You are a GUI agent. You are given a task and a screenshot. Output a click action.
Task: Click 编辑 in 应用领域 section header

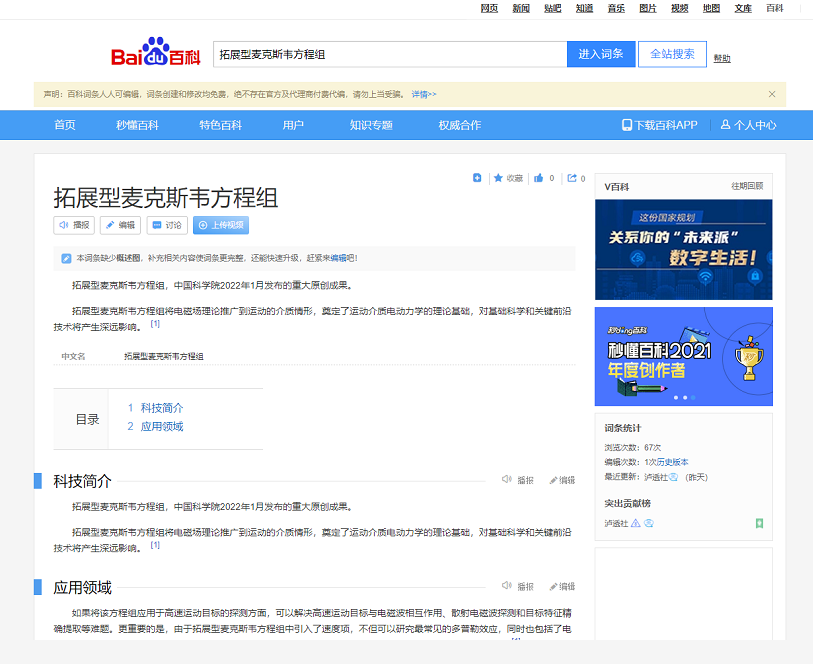tap(562, 586)
